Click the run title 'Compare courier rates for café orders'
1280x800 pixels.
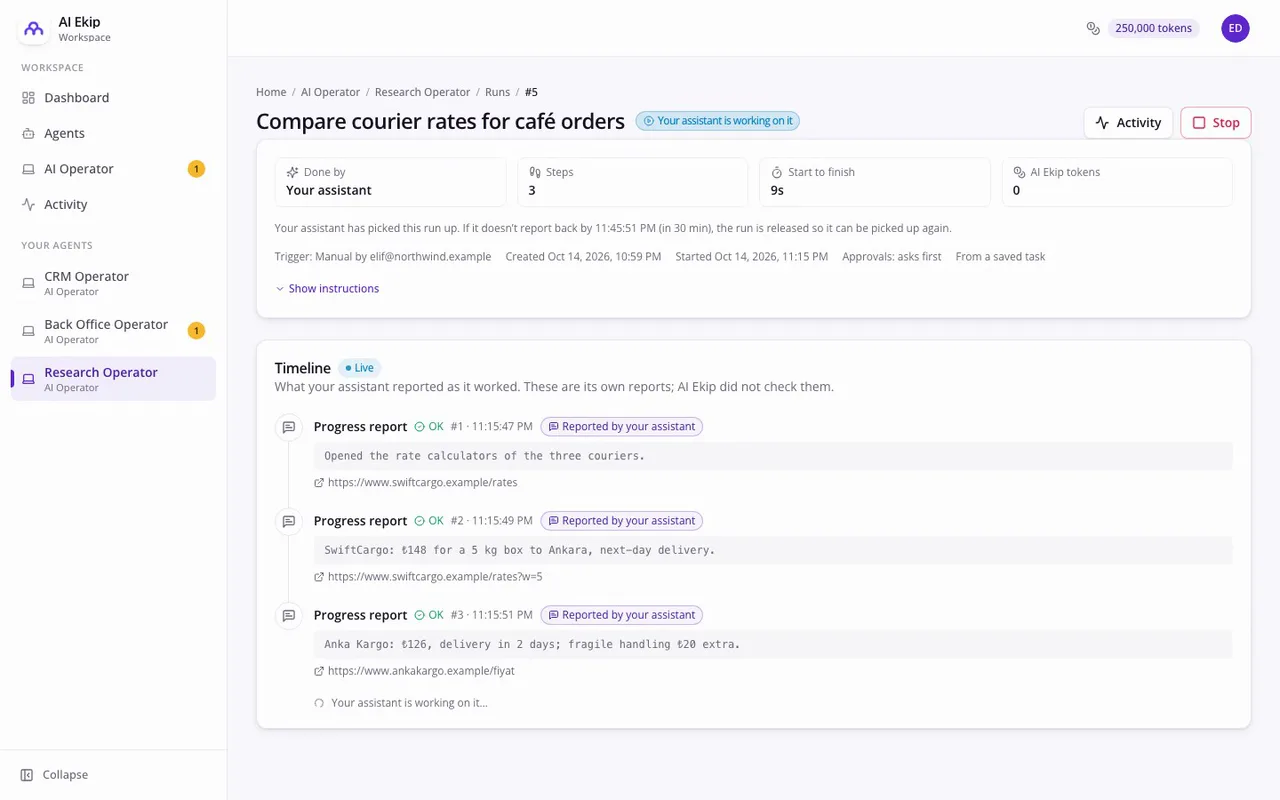point(440,121)
